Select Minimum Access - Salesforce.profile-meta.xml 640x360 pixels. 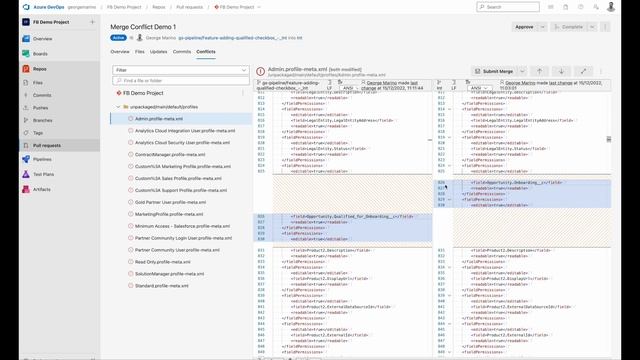coord(181,226)
